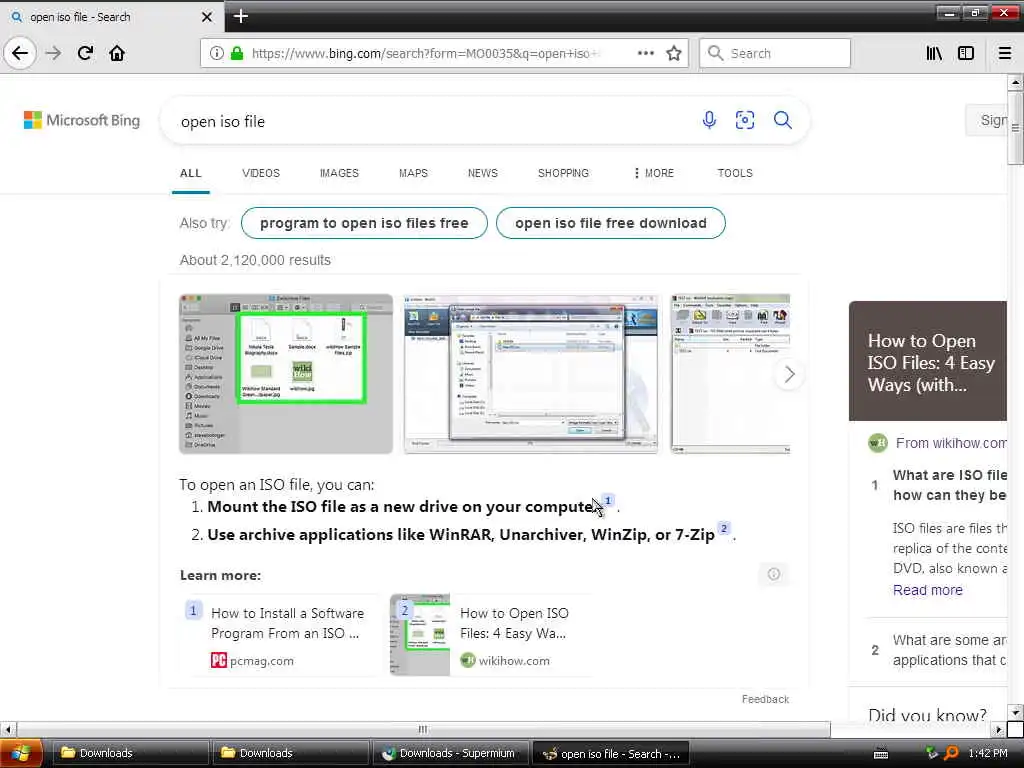Click the horizontal scrollbar thumb
1024x768 pixels.
(423, 729)
